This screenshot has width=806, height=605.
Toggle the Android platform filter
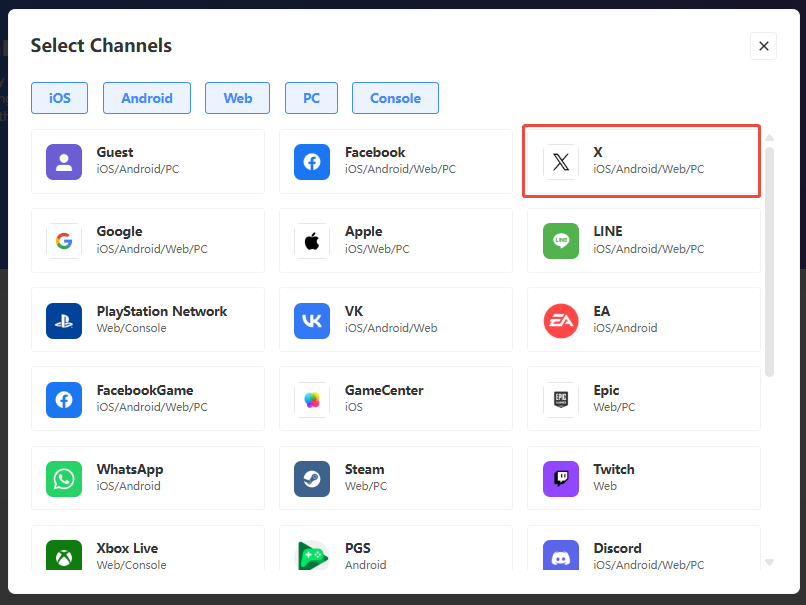147,98
